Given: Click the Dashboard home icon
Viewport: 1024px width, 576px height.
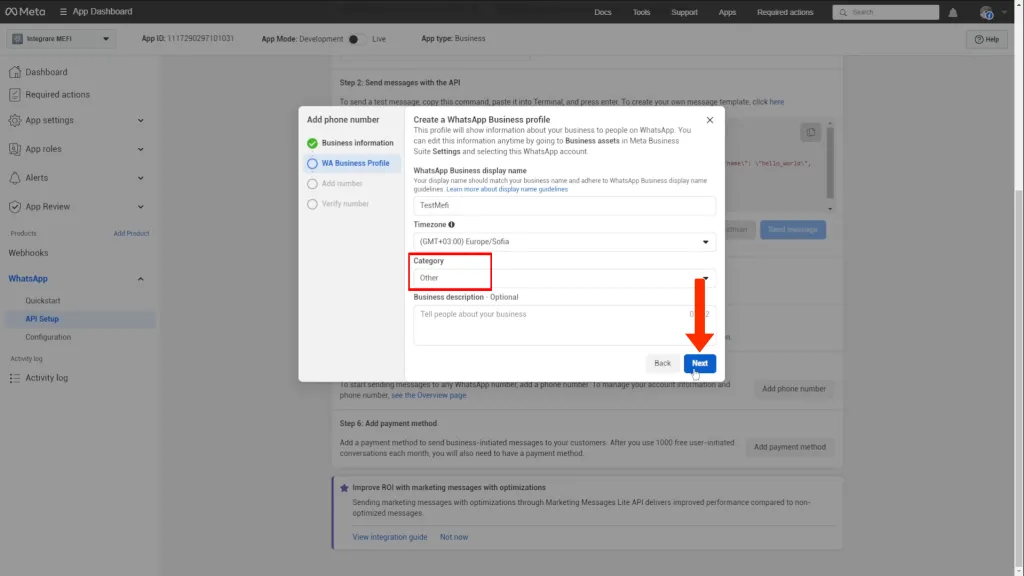Looking at the screenshot, I should click(x=15, y=72).
